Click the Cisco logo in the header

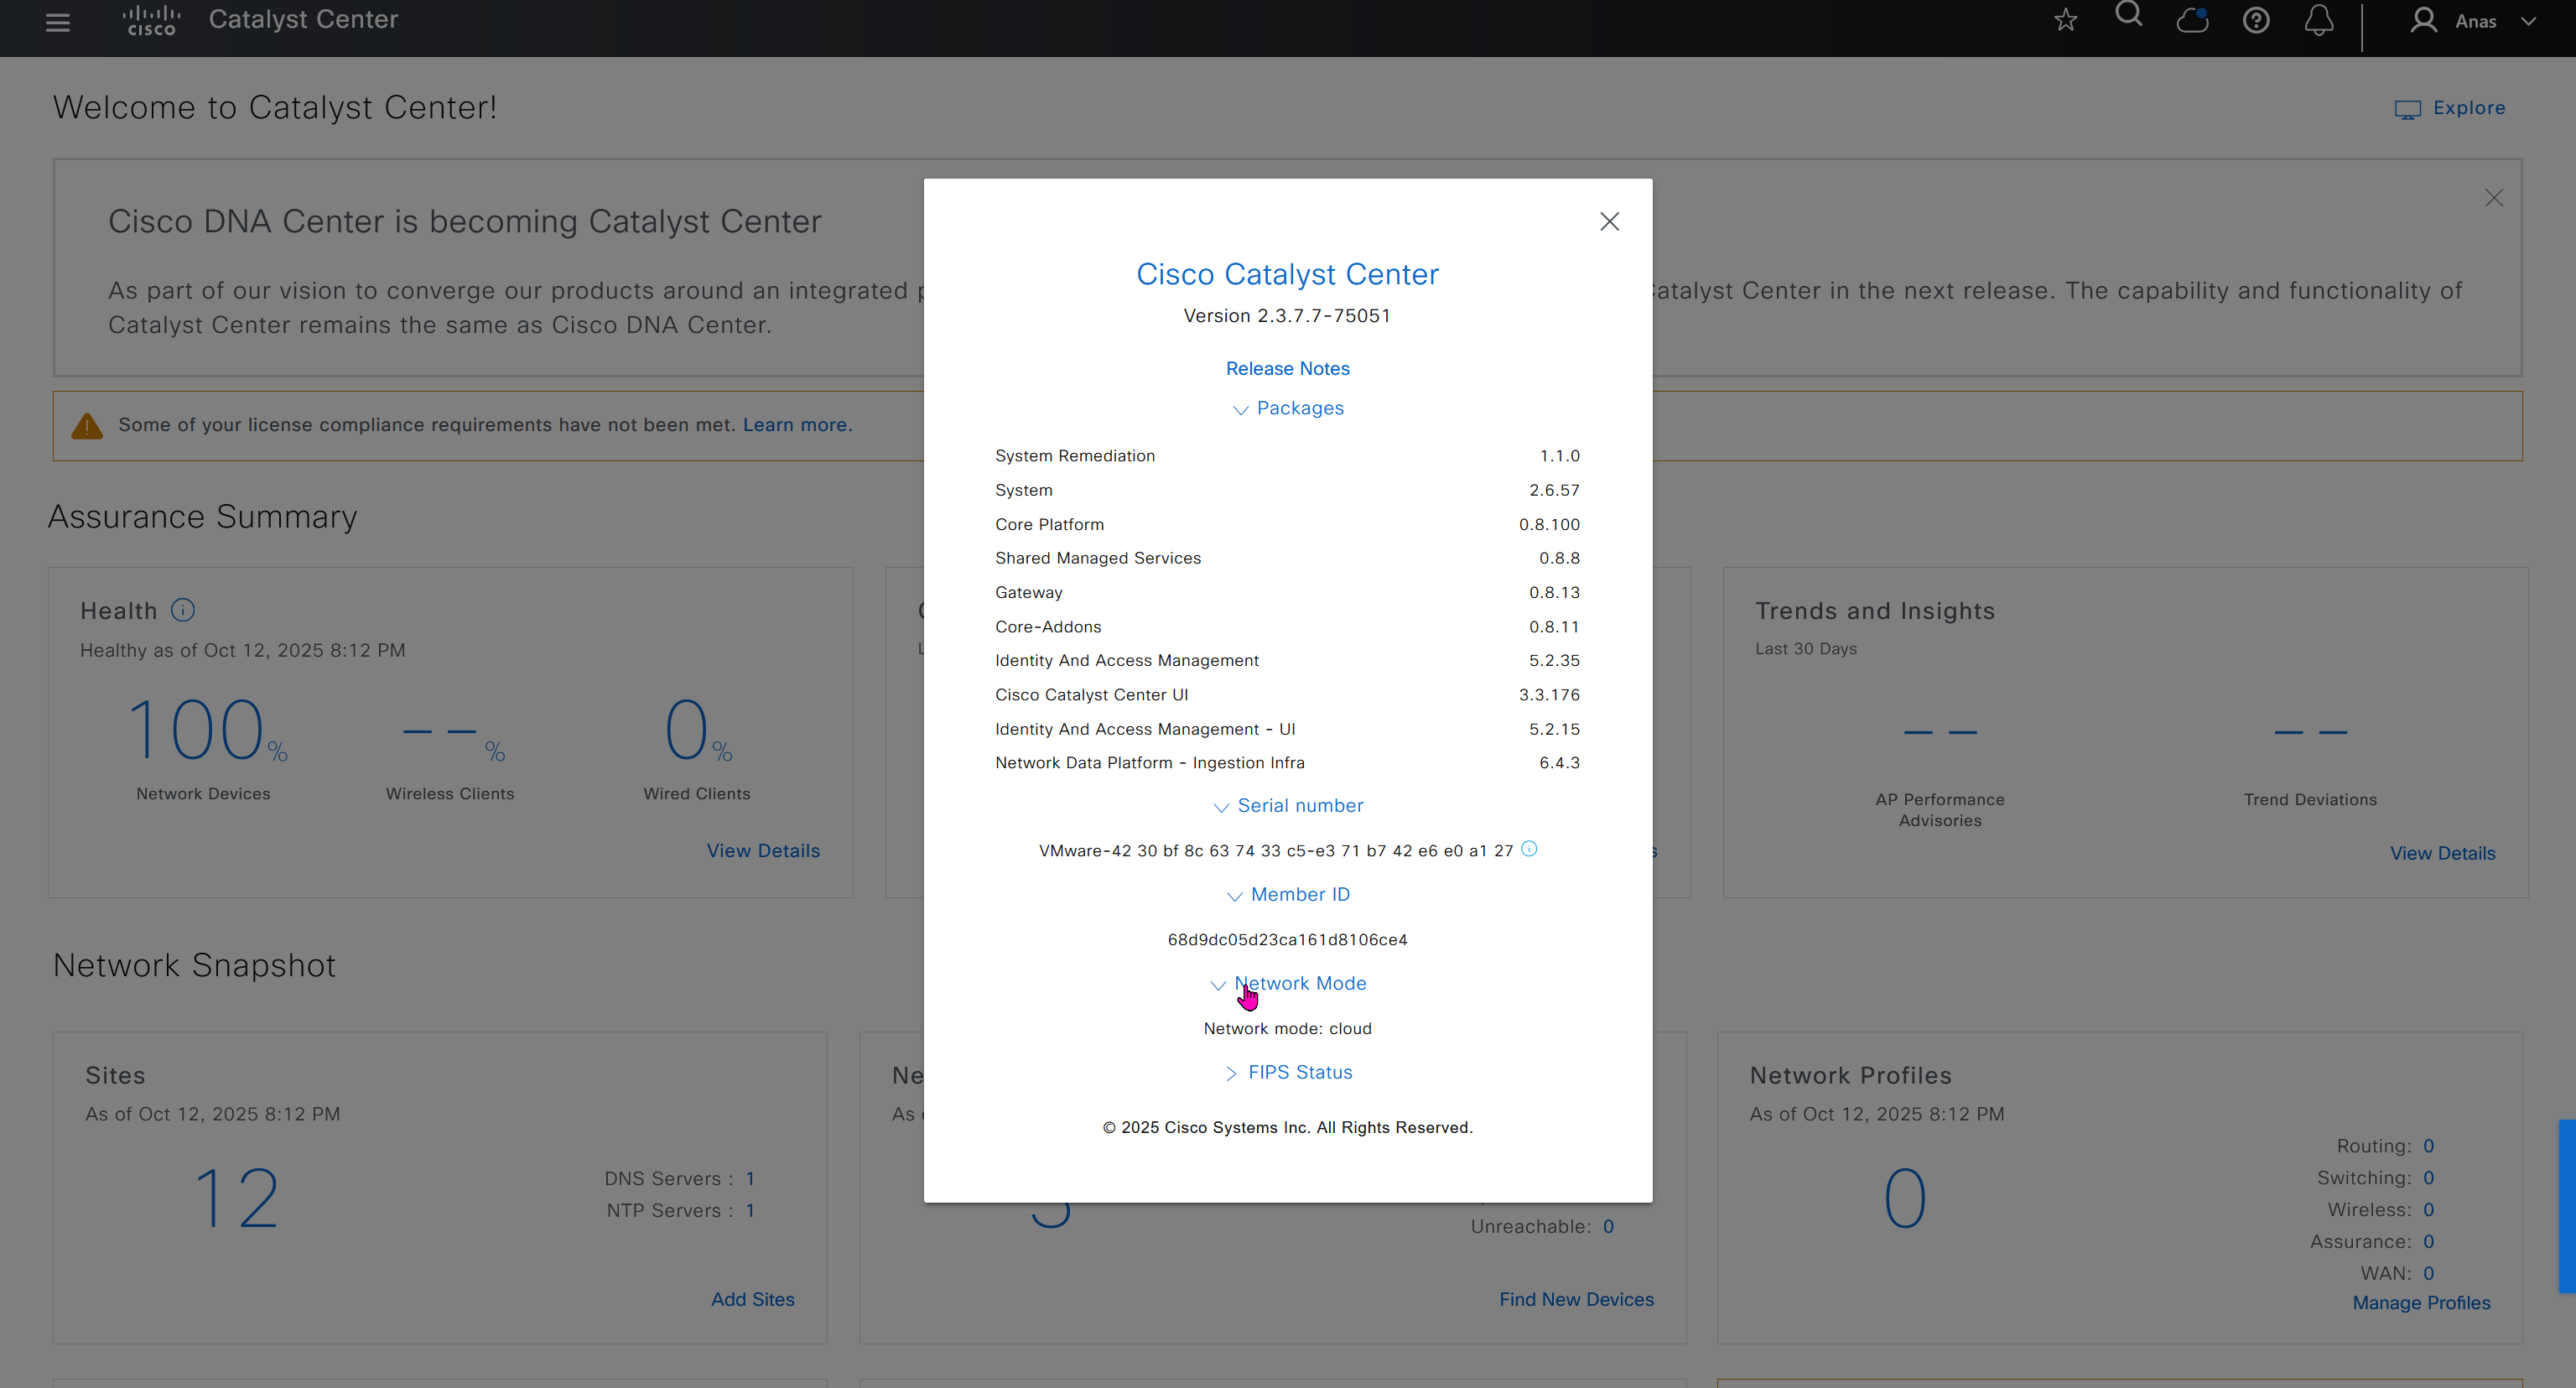point(151,20)
